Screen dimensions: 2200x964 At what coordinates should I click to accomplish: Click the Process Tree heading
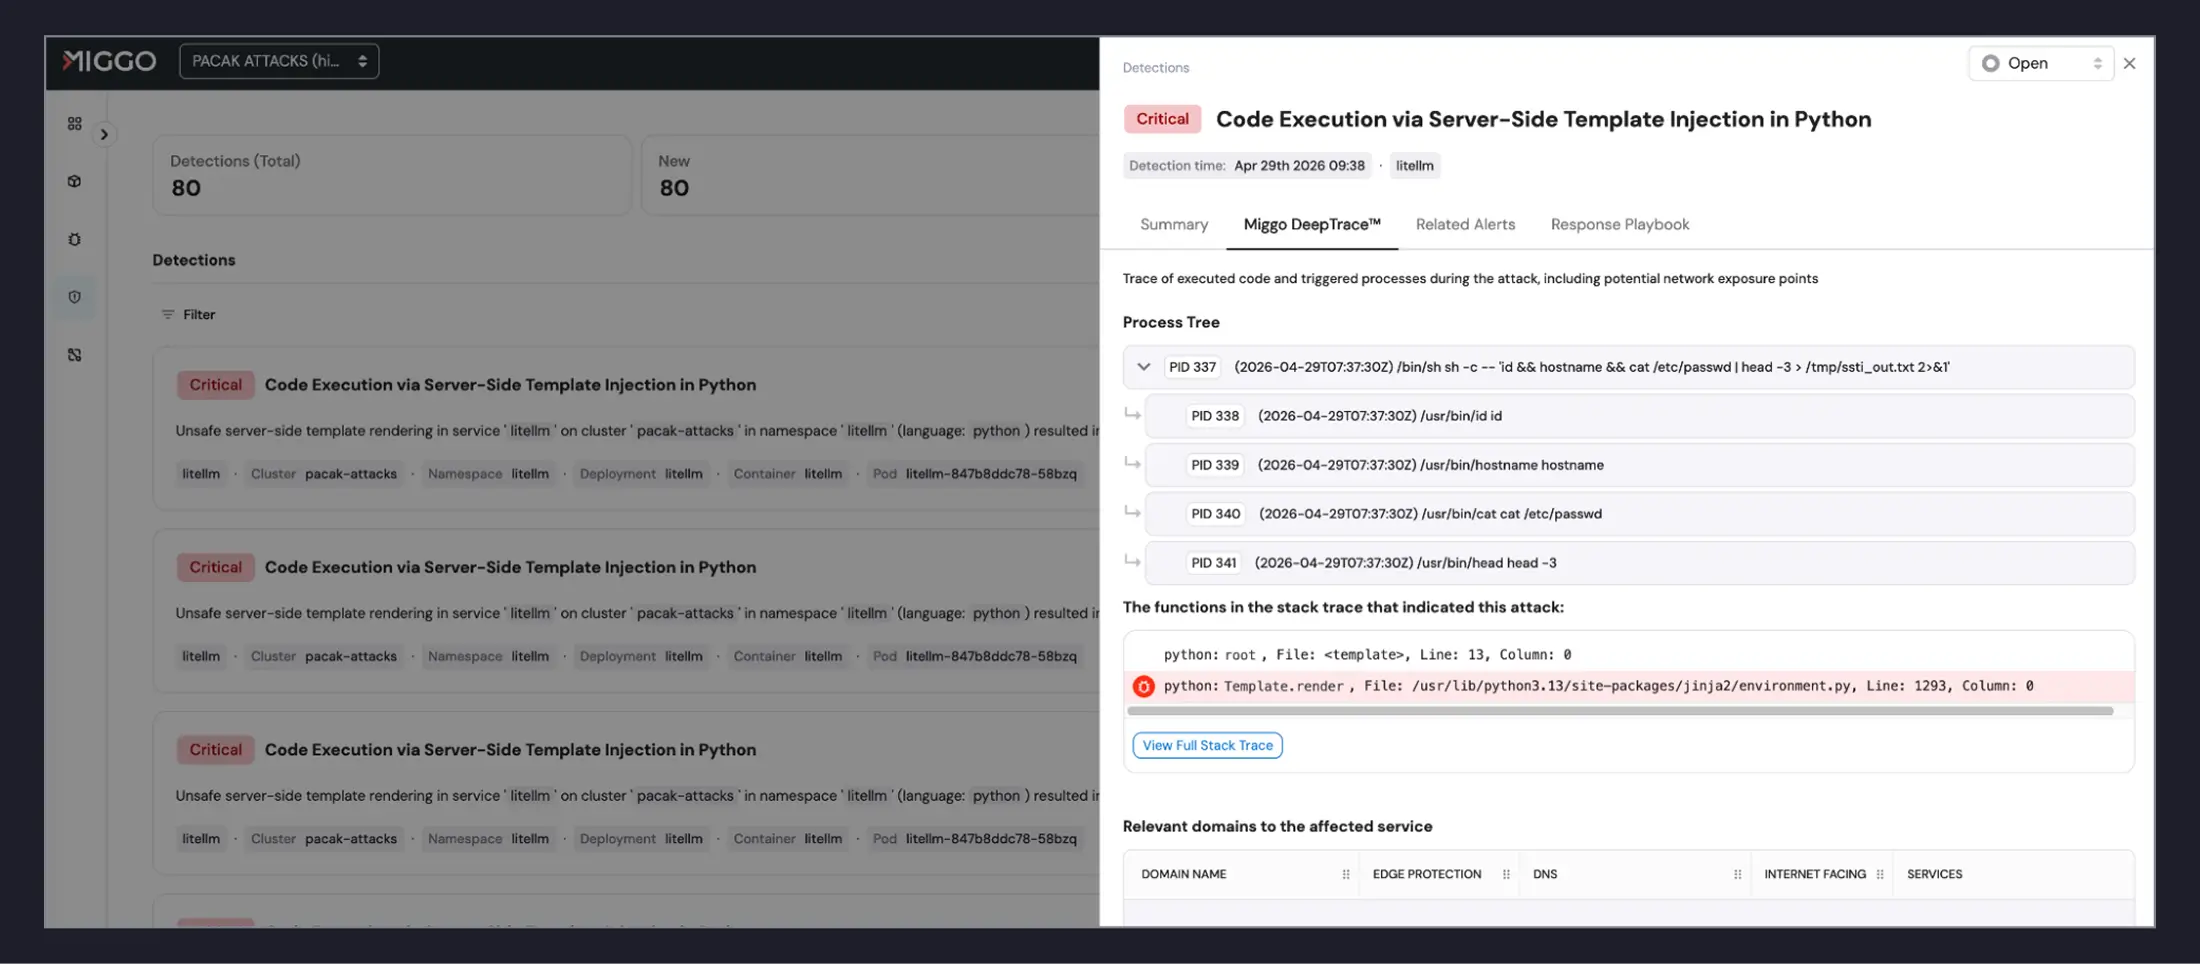tap(1170, 322)
